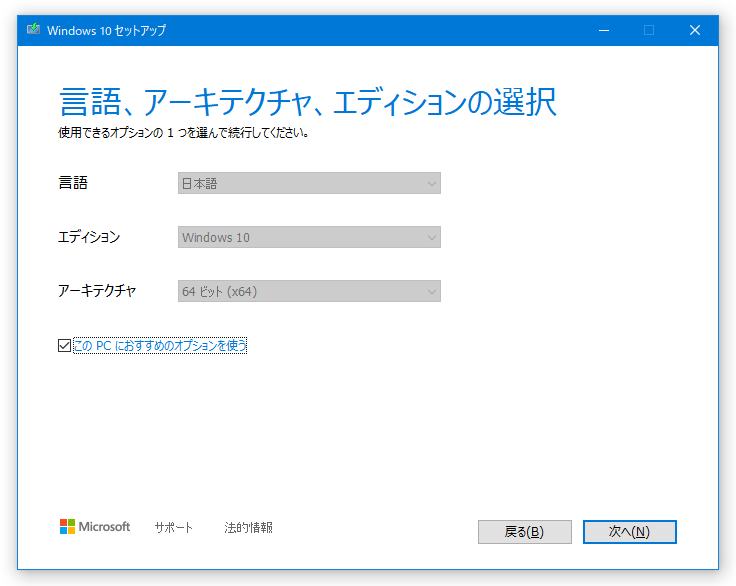
Task: Close the Windows 10 セットアップ window
Action: 695,31
